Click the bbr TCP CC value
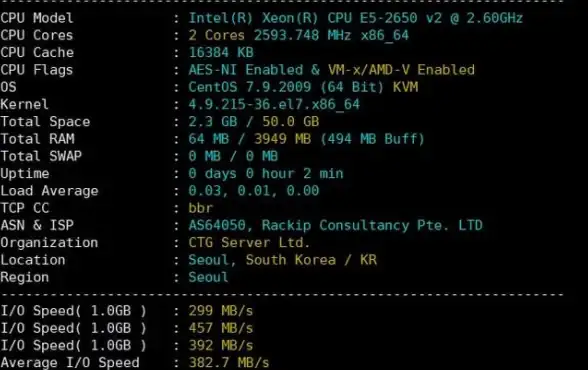The height and width of the screenshot is (370, 588). pyautogui.click(x=201, y=208)
